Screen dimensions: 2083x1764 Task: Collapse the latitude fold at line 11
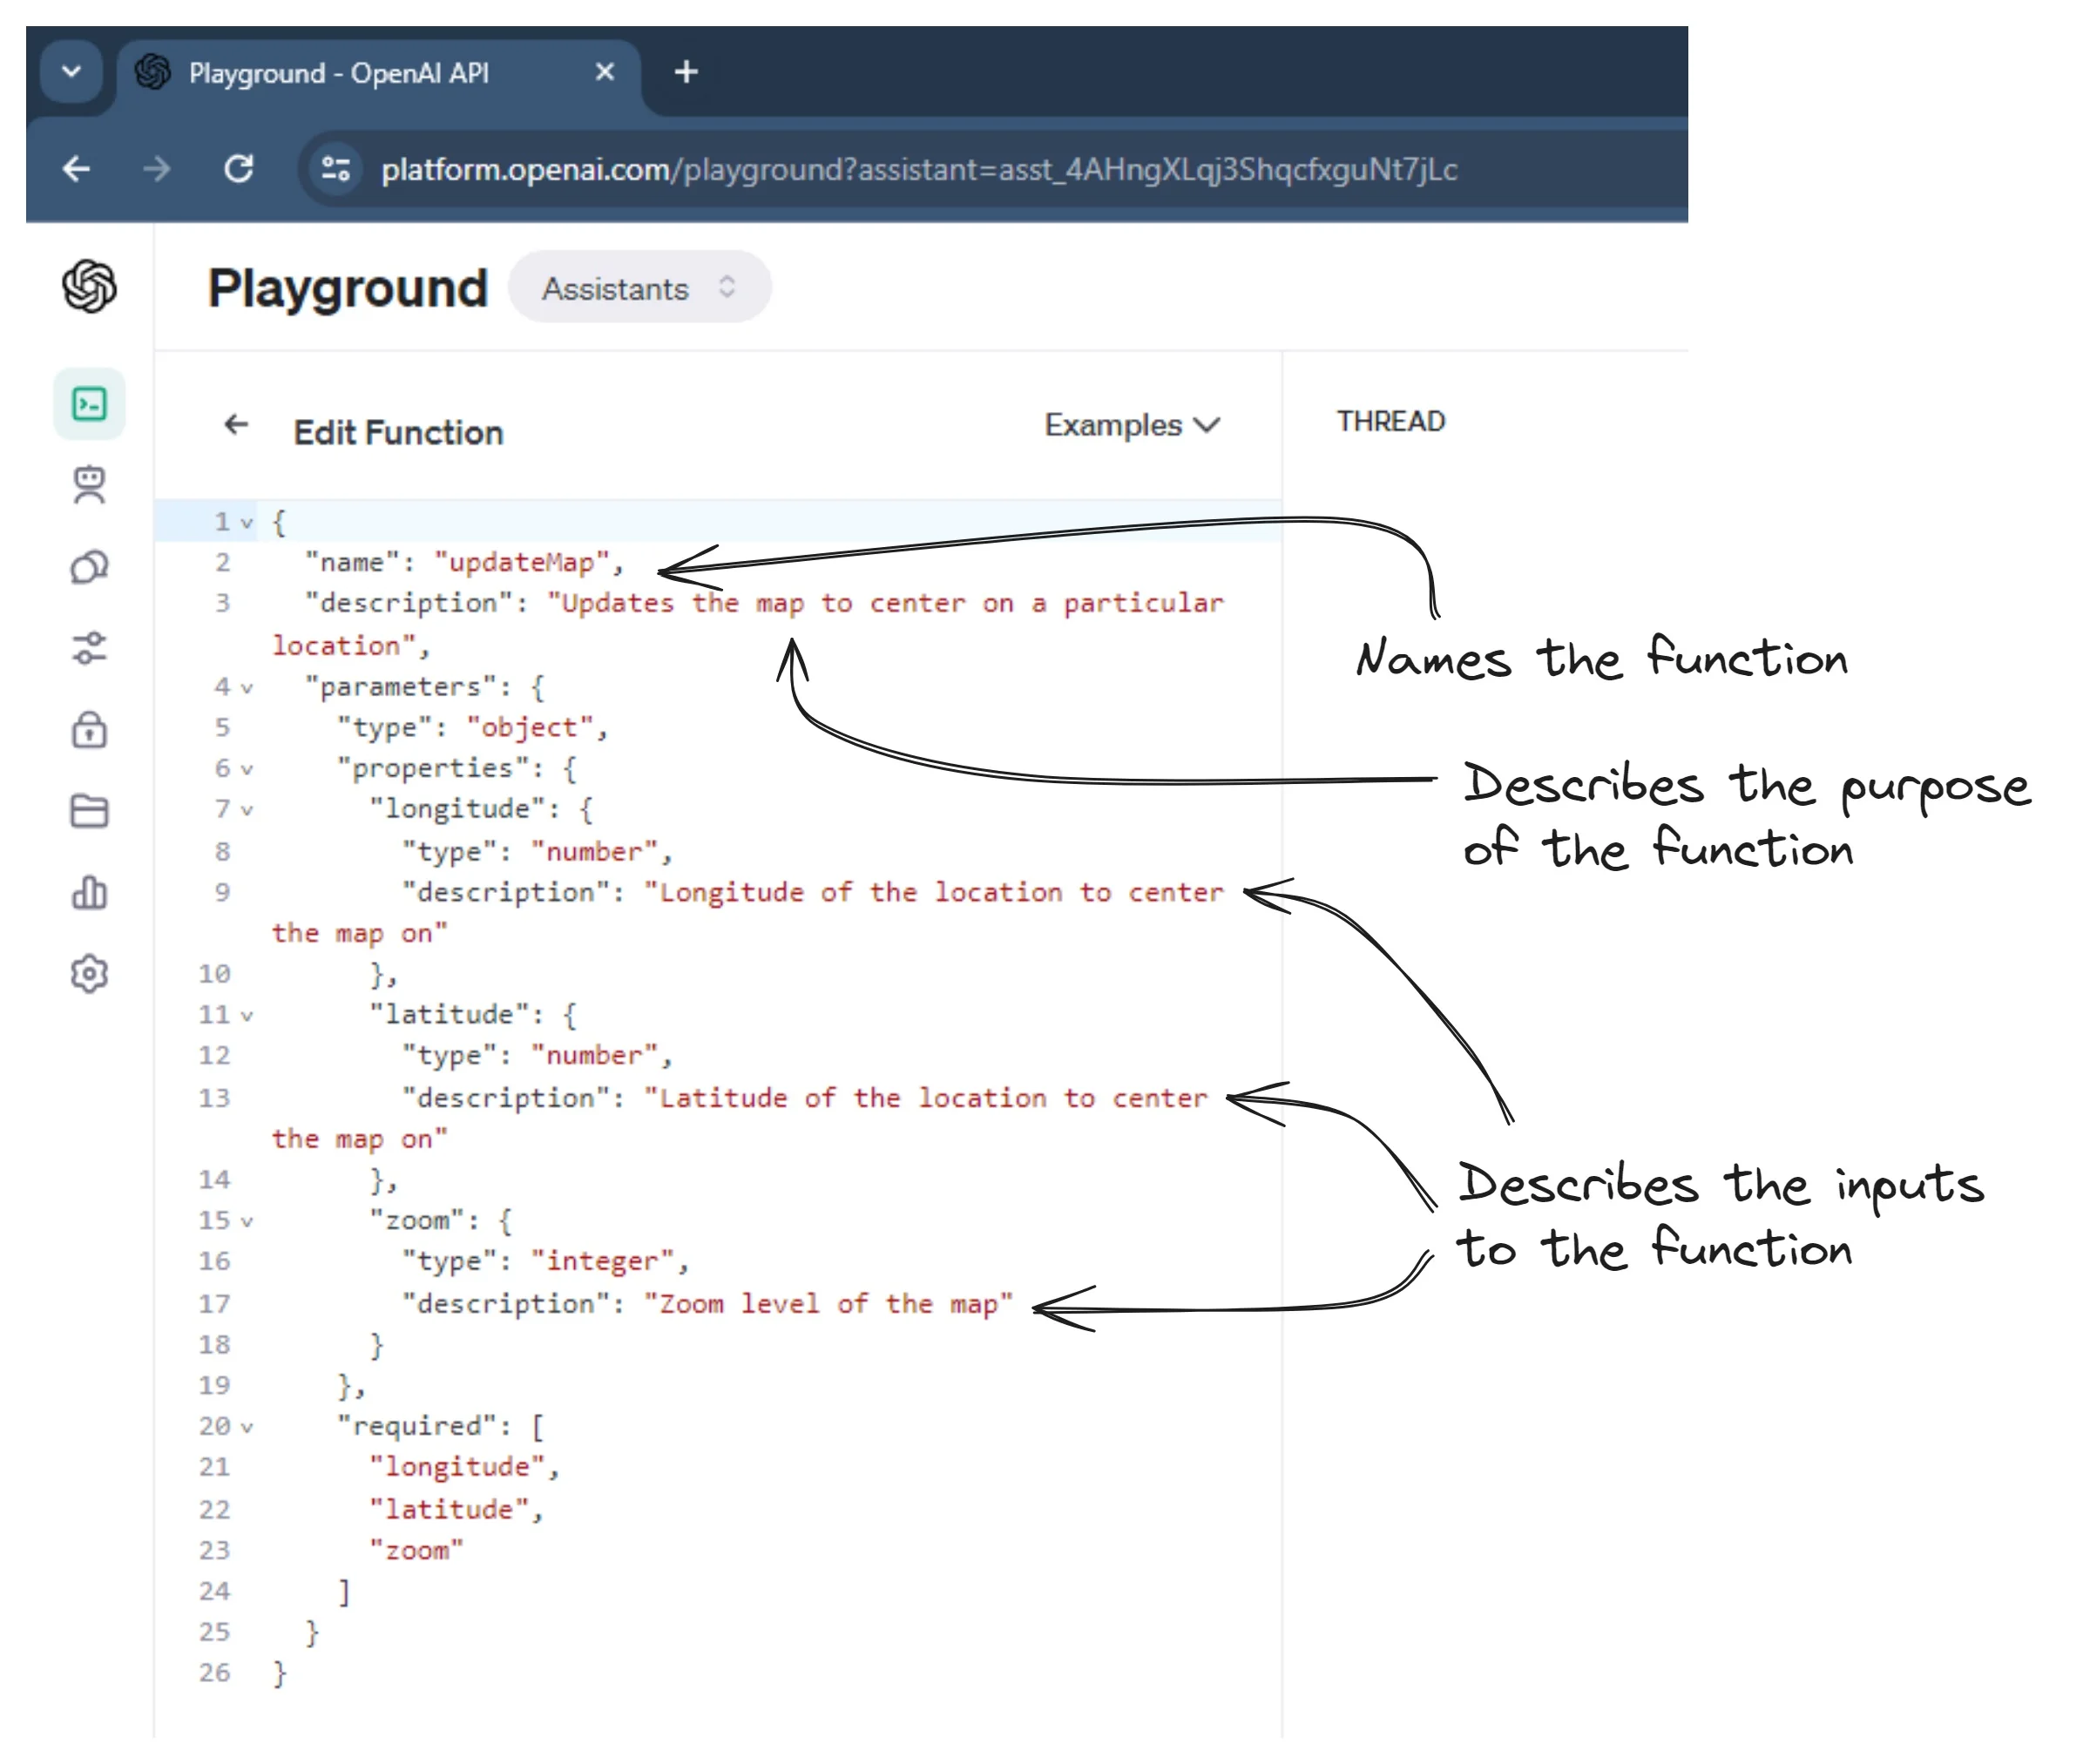pos(246,1016)
